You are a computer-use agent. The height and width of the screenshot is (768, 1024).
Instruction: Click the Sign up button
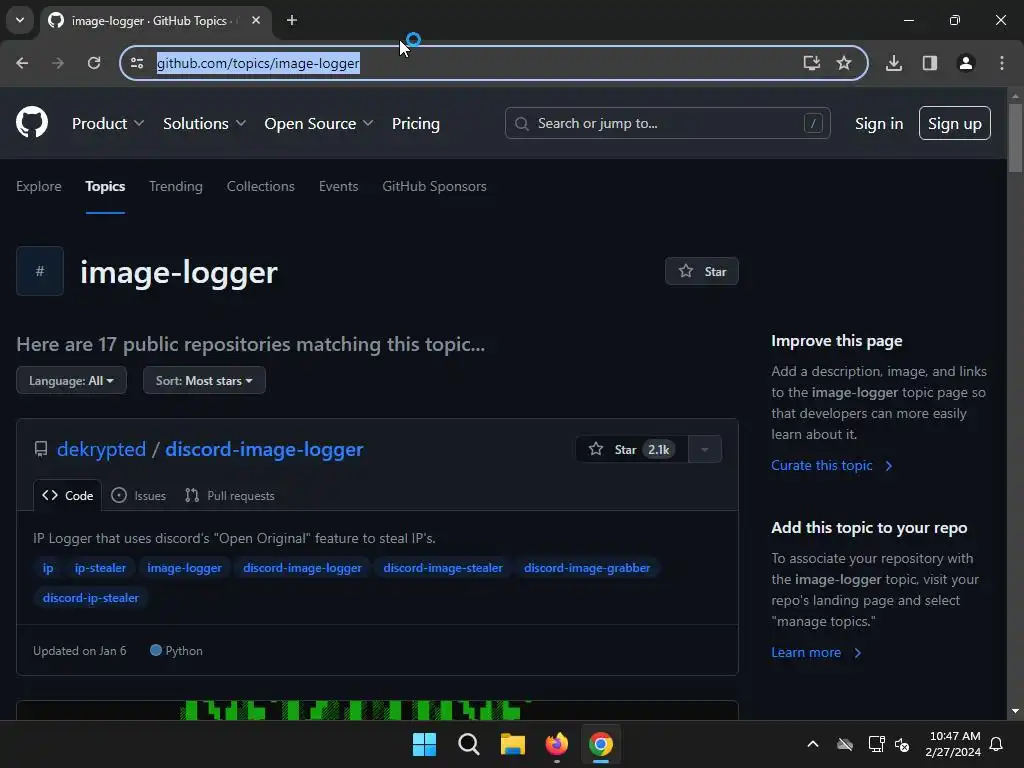pos(955,123)
